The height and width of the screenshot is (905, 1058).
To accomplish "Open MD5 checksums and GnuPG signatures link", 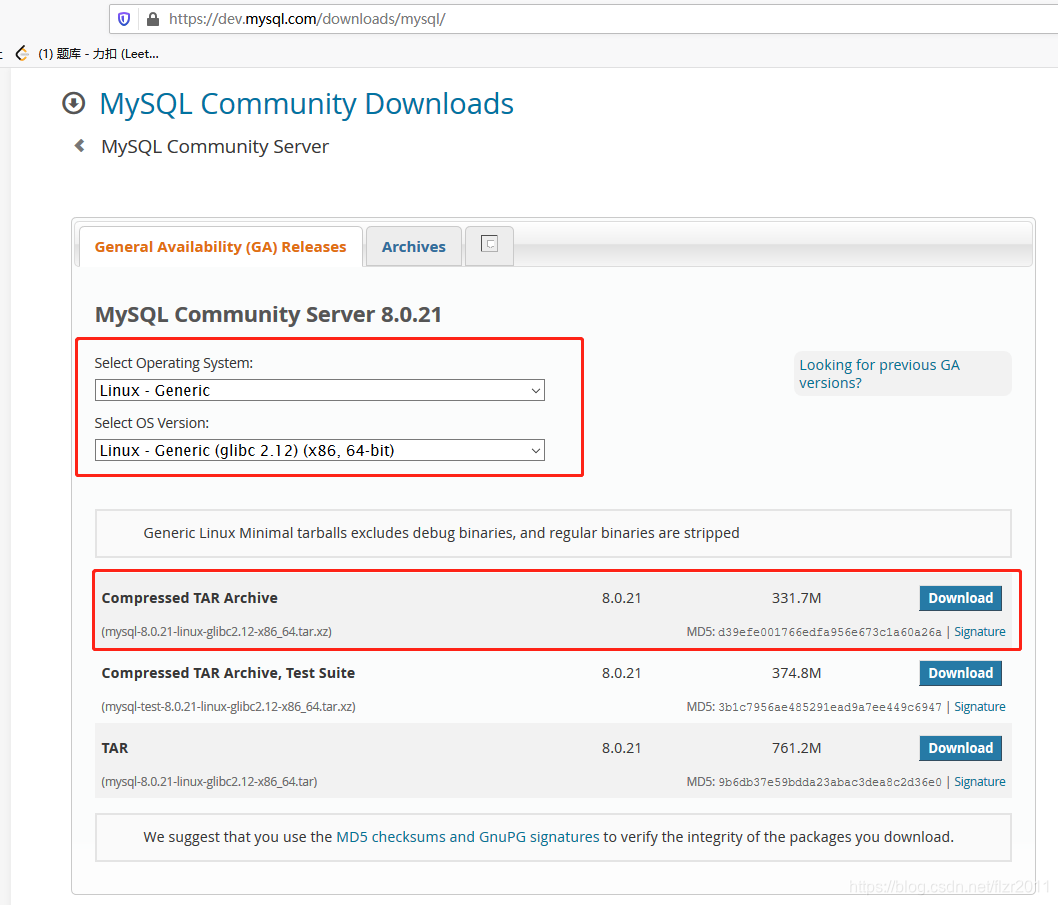I will point(468,837).
